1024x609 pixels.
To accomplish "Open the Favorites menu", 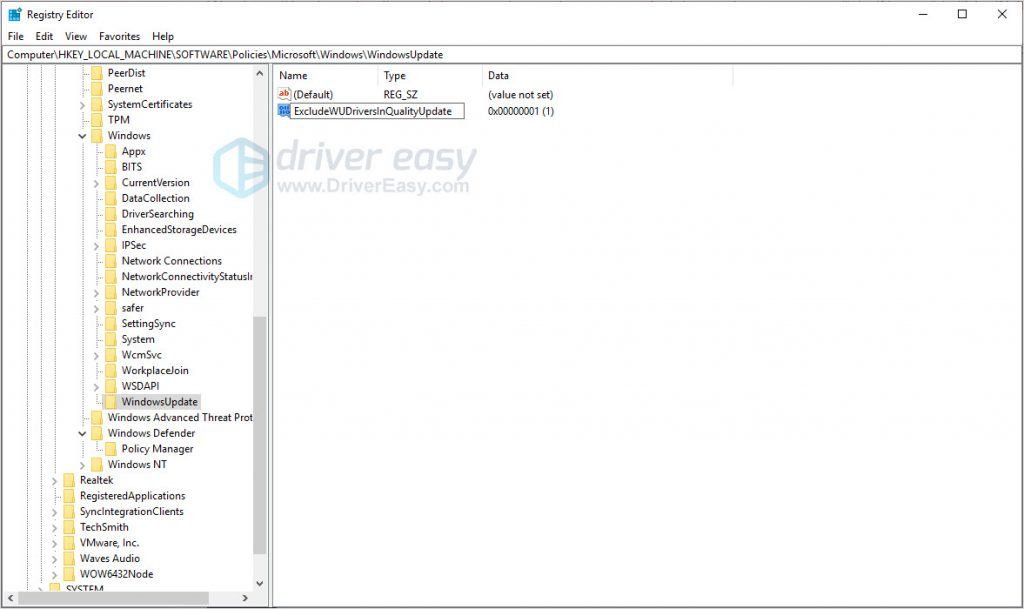I will tap(119, 36).
